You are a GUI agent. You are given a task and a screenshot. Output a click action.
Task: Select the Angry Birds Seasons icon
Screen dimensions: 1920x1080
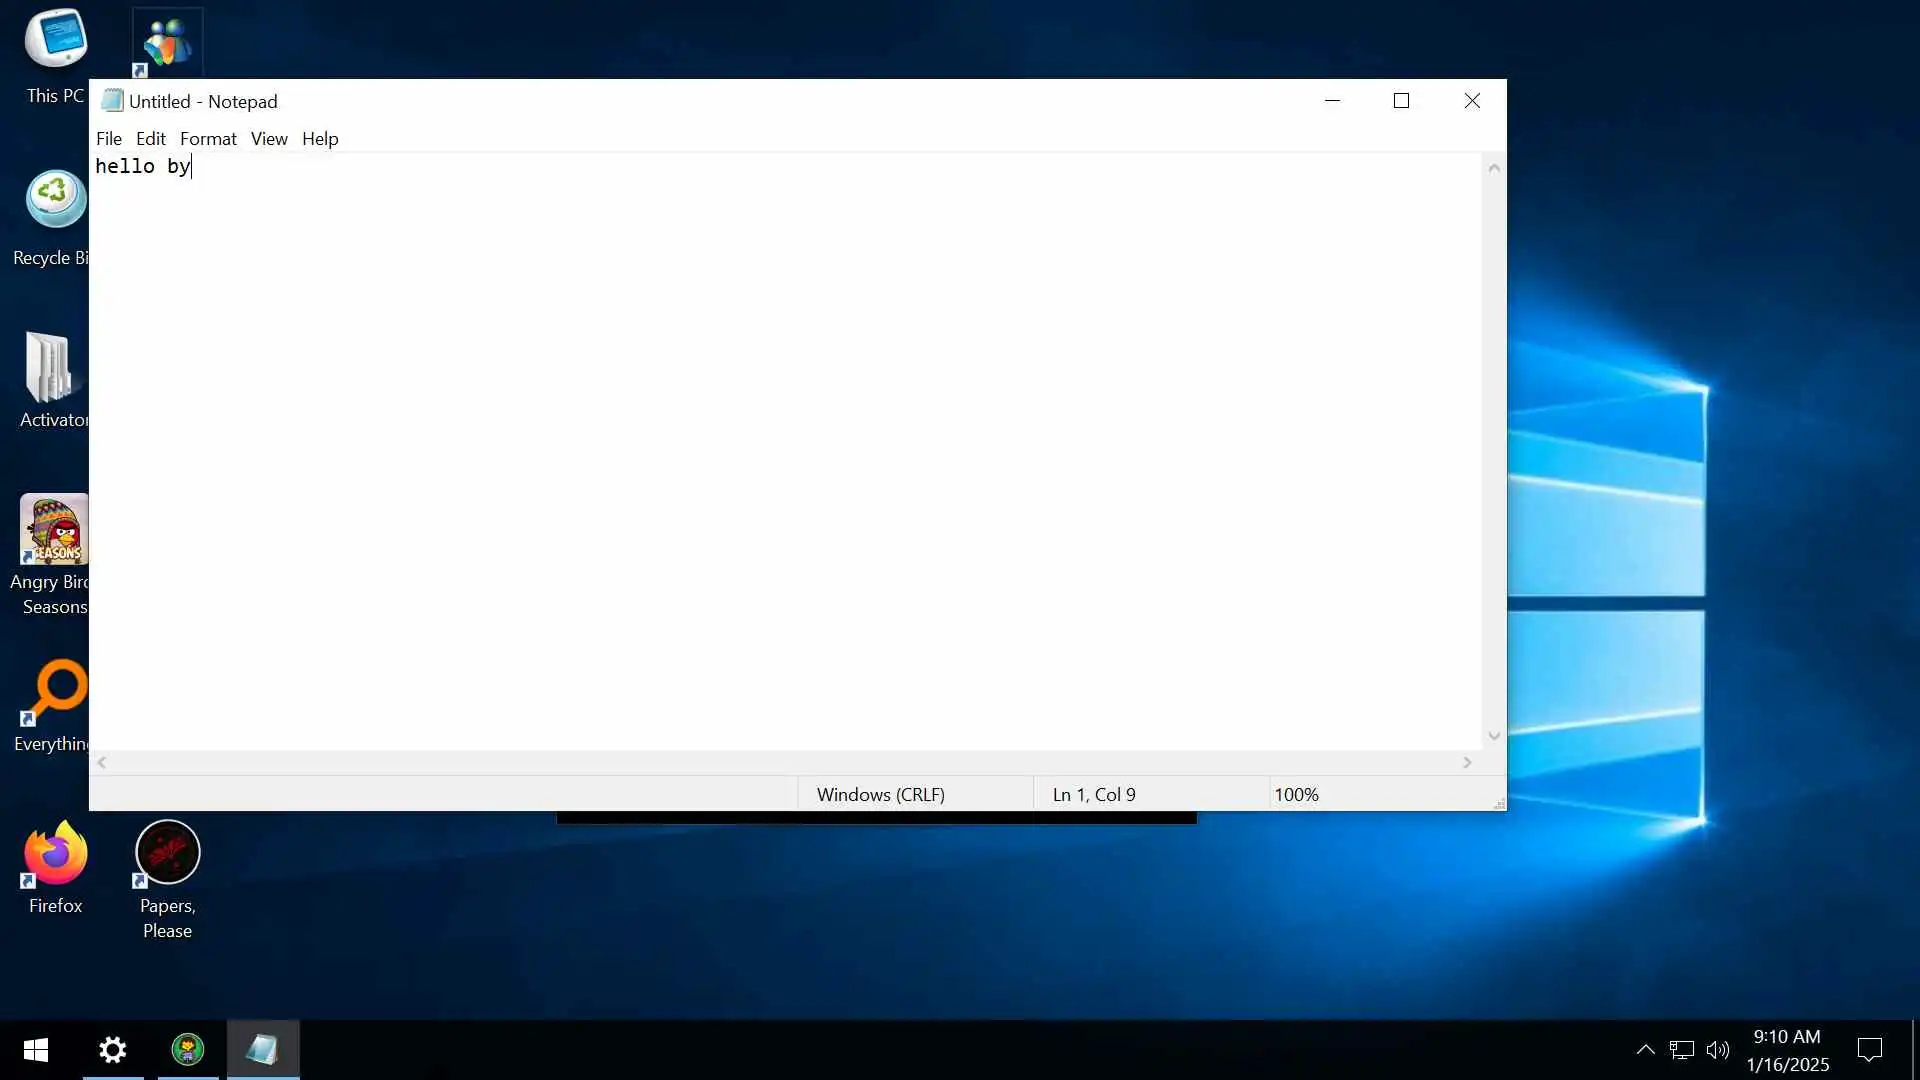[55, 531]
